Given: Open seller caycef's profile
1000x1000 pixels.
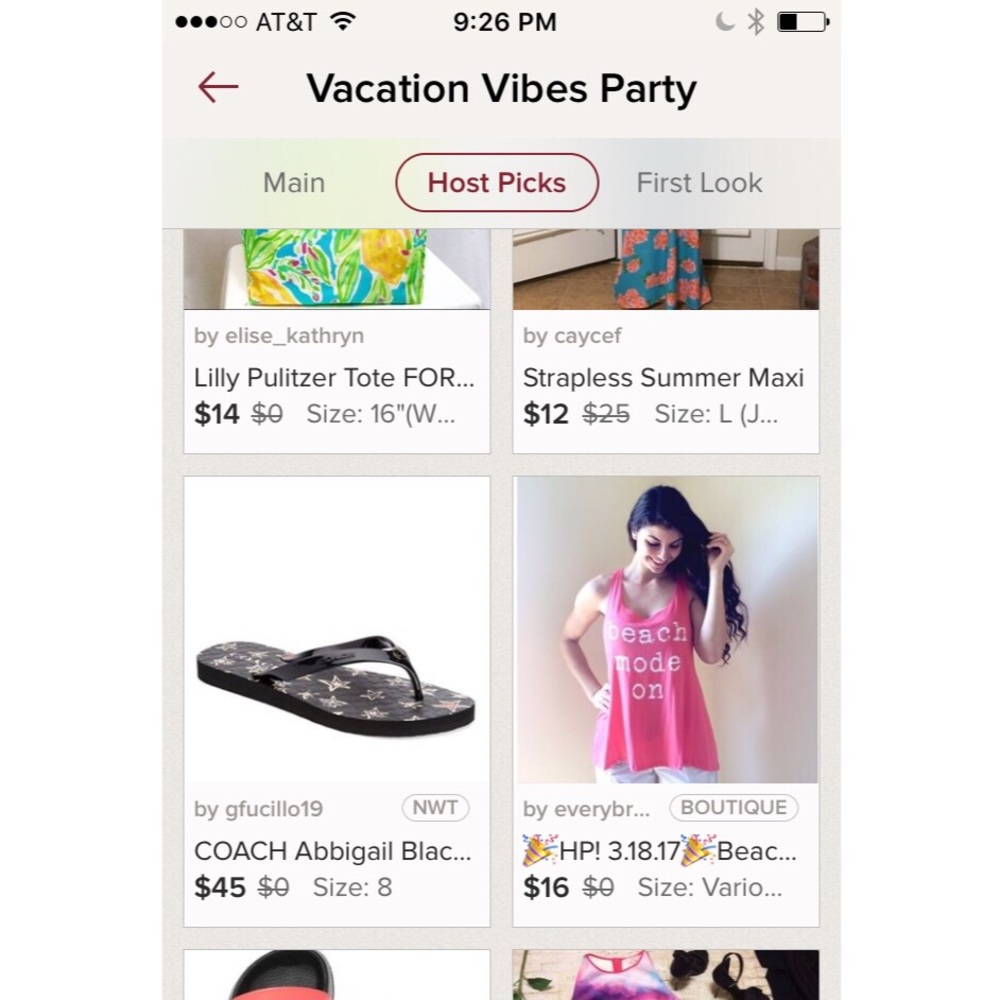Looking at the screenshot, I should (572, 336).
